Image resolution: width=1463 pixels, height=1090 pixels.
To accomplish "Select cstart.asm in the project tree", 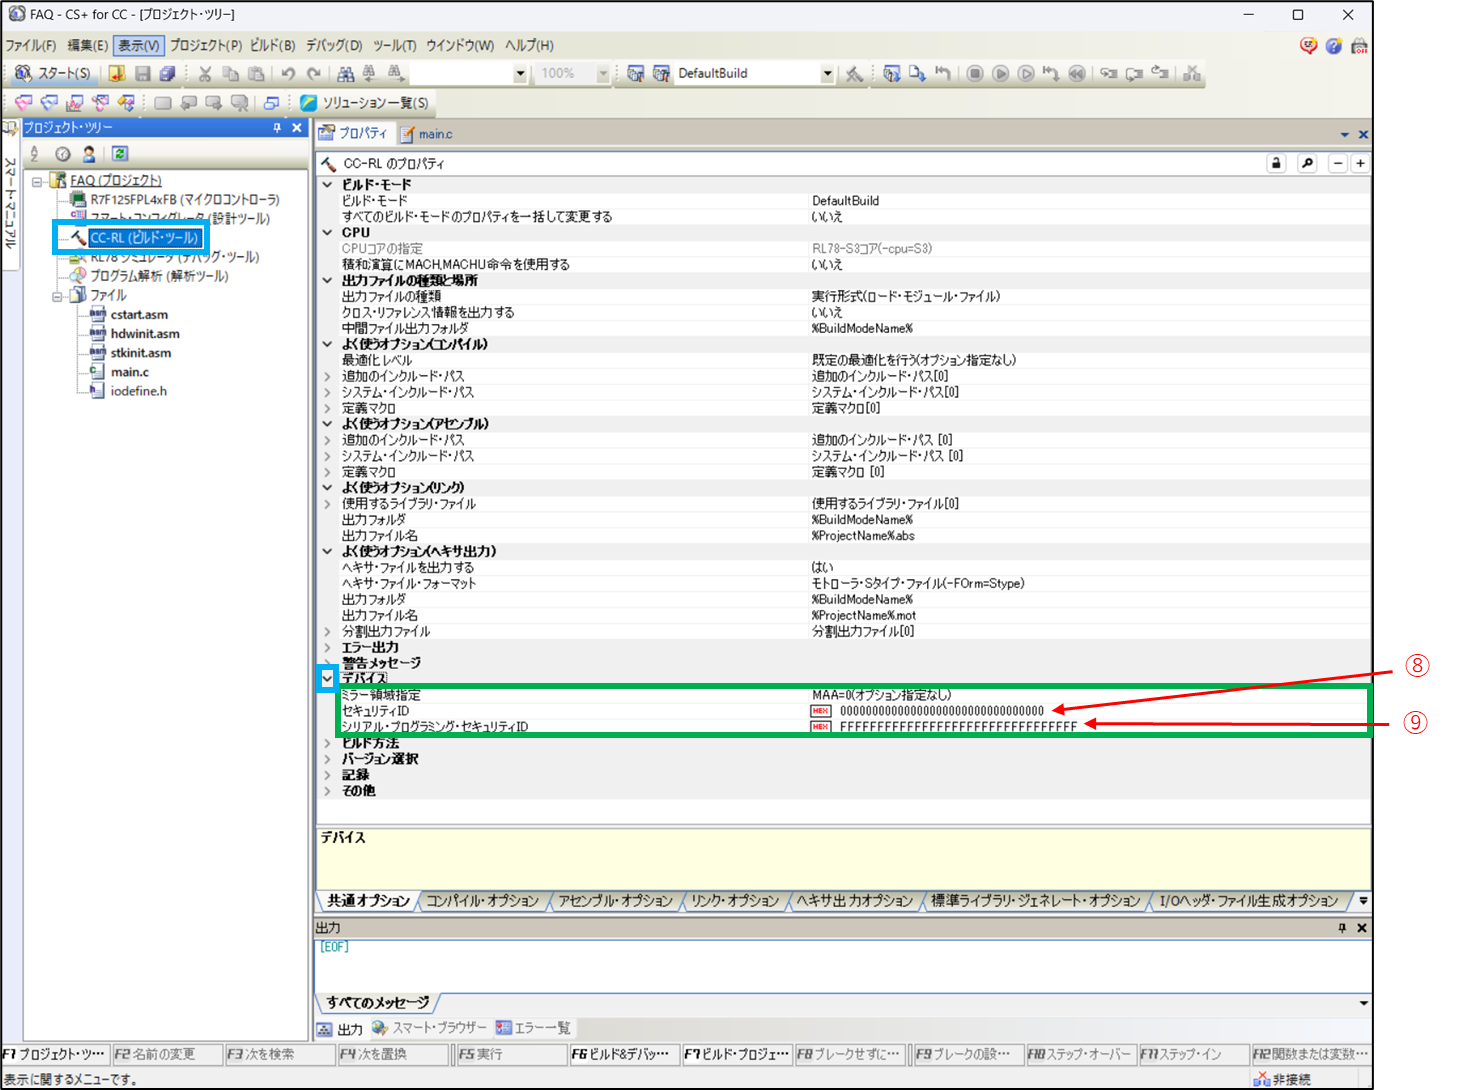I will click(x=139, y=315).
